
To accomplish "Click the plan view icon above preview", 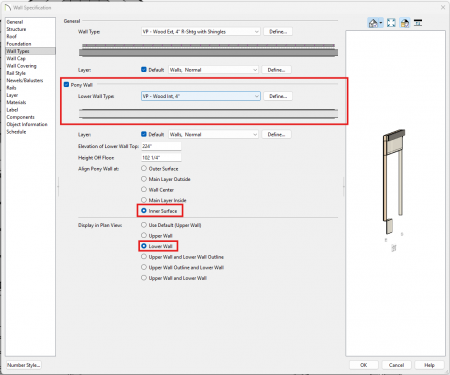I will click(x=418, y=23).
